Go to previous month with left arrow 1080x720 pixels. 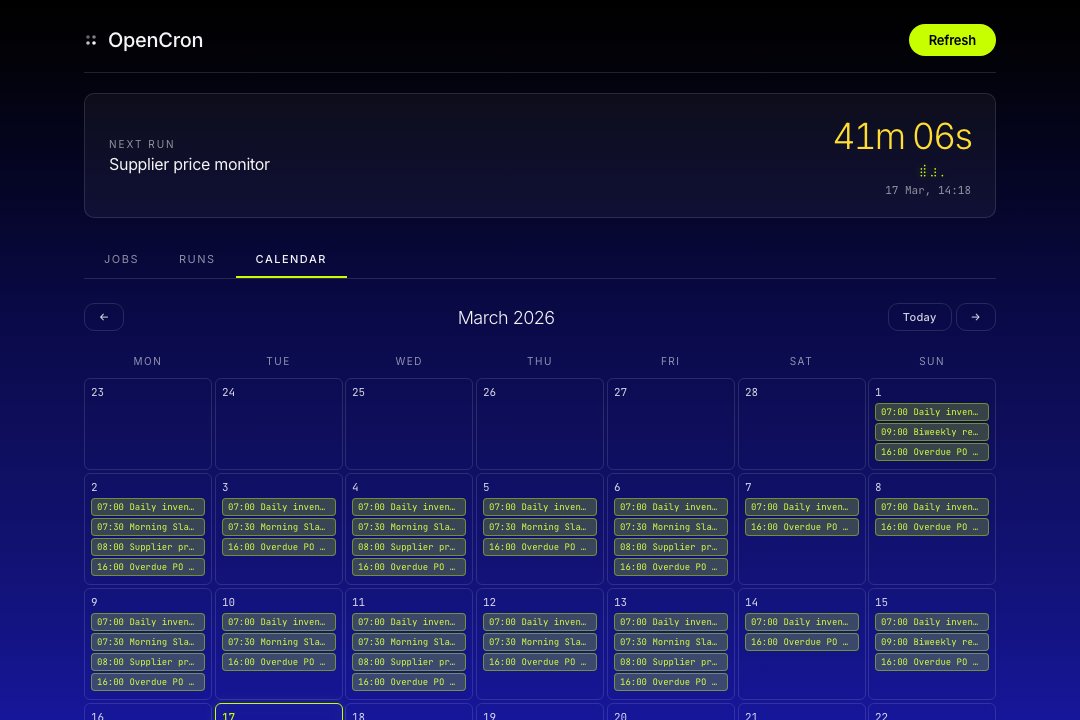click(104, 317)
